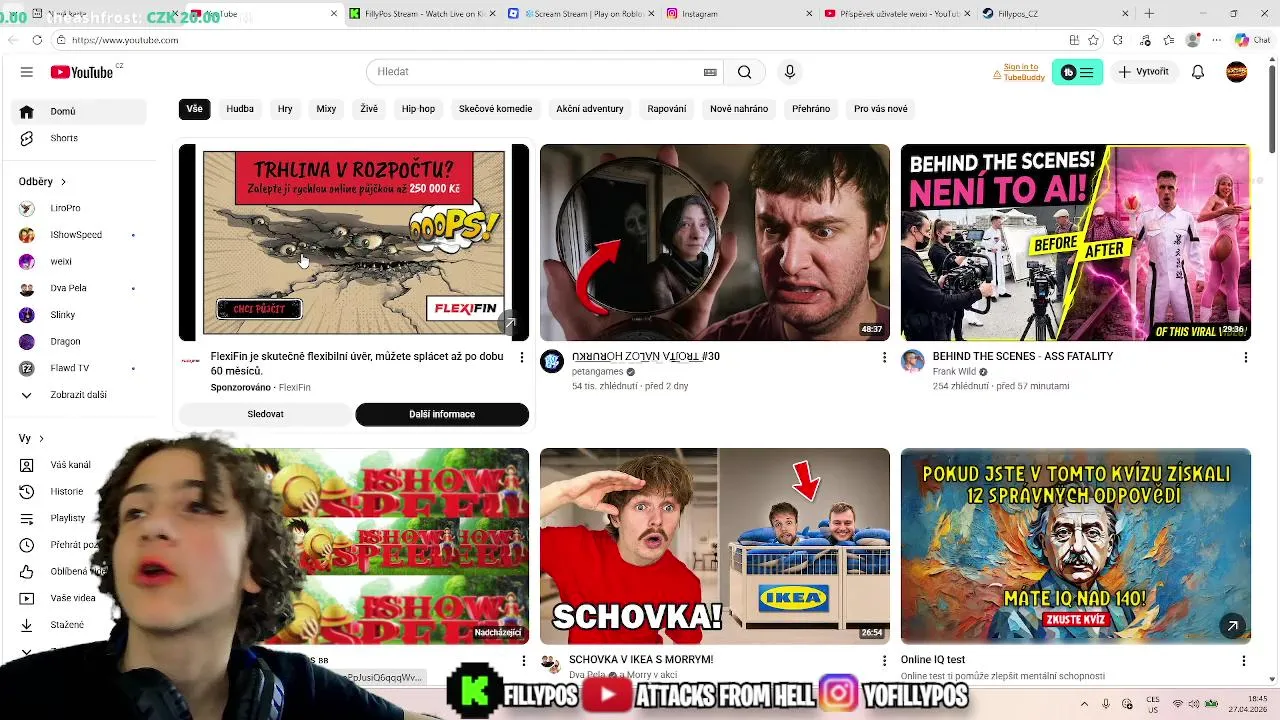
Task: Select the Hry filter chip
Action: (x=285, y=109)
